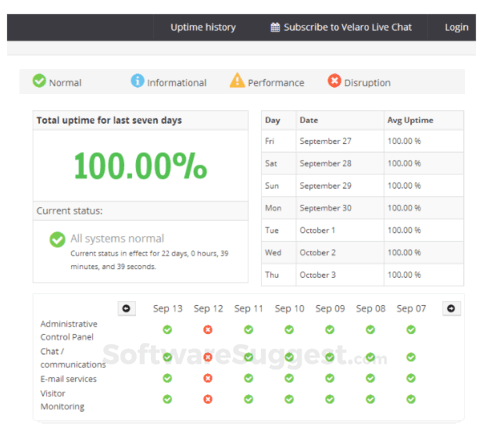The image size is (490, 435).
Task: Click the Avg Uptime column header
Action: coord(410,120)
